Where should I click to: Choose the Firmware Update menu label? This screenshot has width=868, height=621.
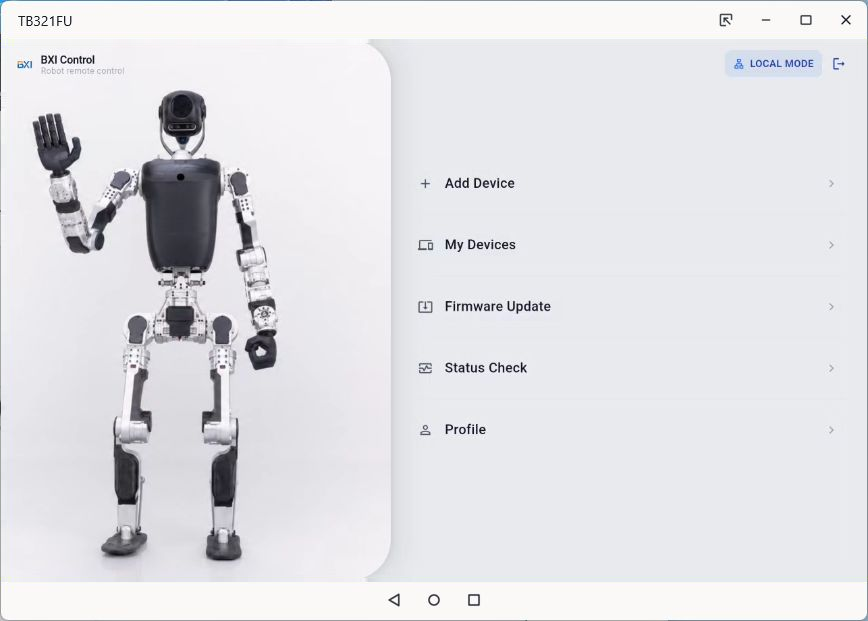click(x=498, y=306)
